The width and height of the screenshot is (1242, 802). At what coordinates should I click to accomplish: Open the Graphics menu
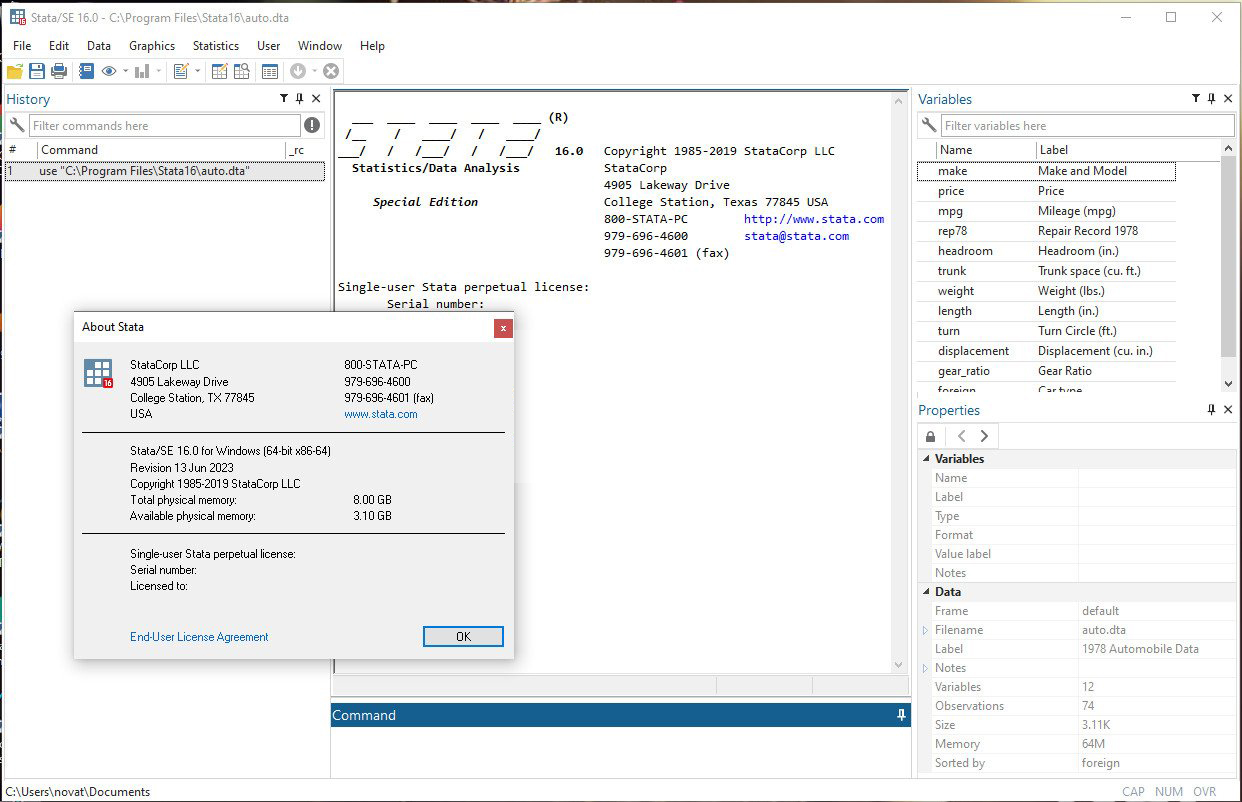152,46
